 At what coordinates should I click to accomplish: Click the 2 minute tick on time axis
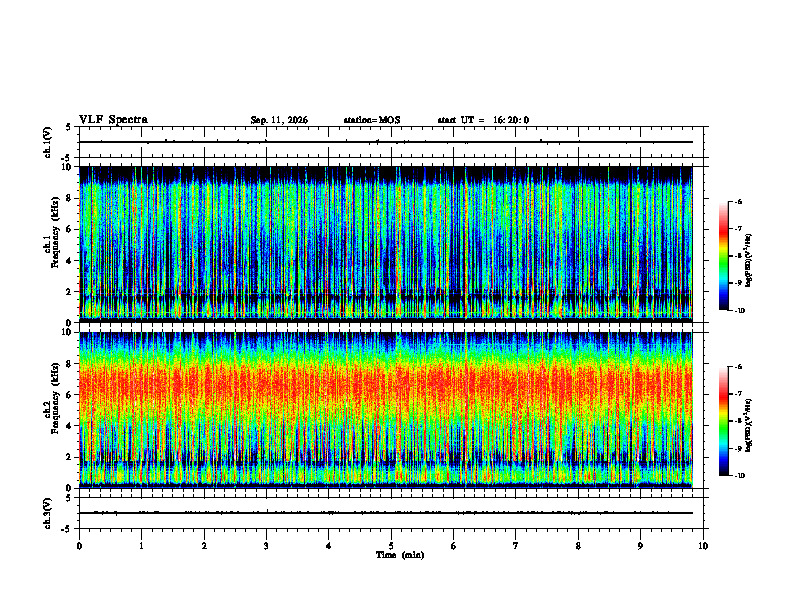pos(204,546)
